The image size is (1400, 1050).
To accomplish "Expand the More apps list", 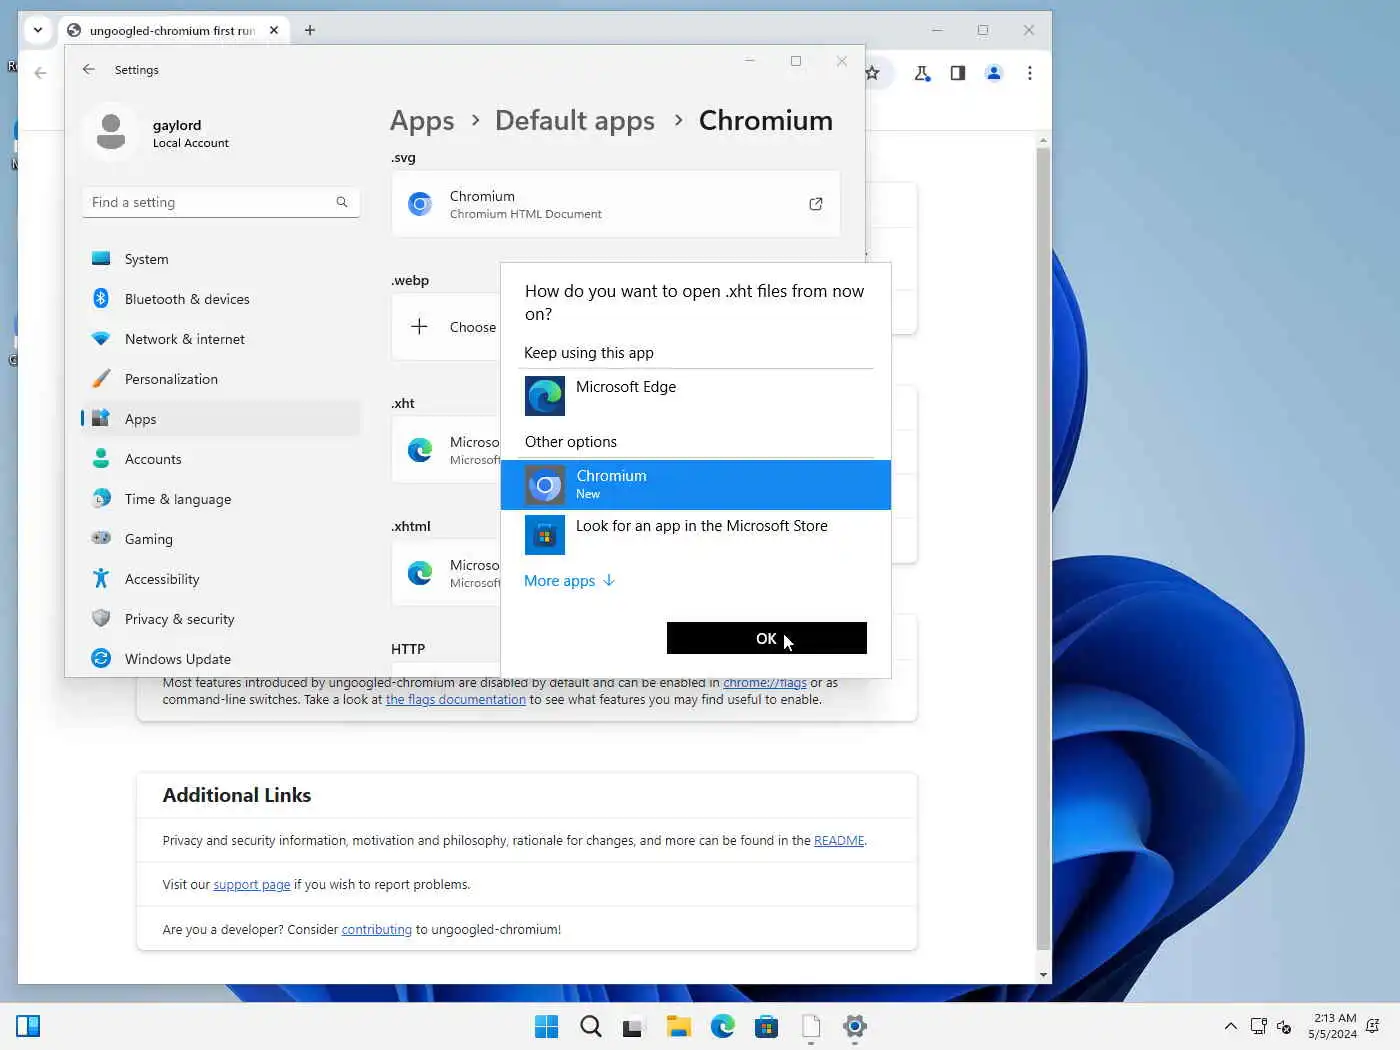I will click(569, 581).
